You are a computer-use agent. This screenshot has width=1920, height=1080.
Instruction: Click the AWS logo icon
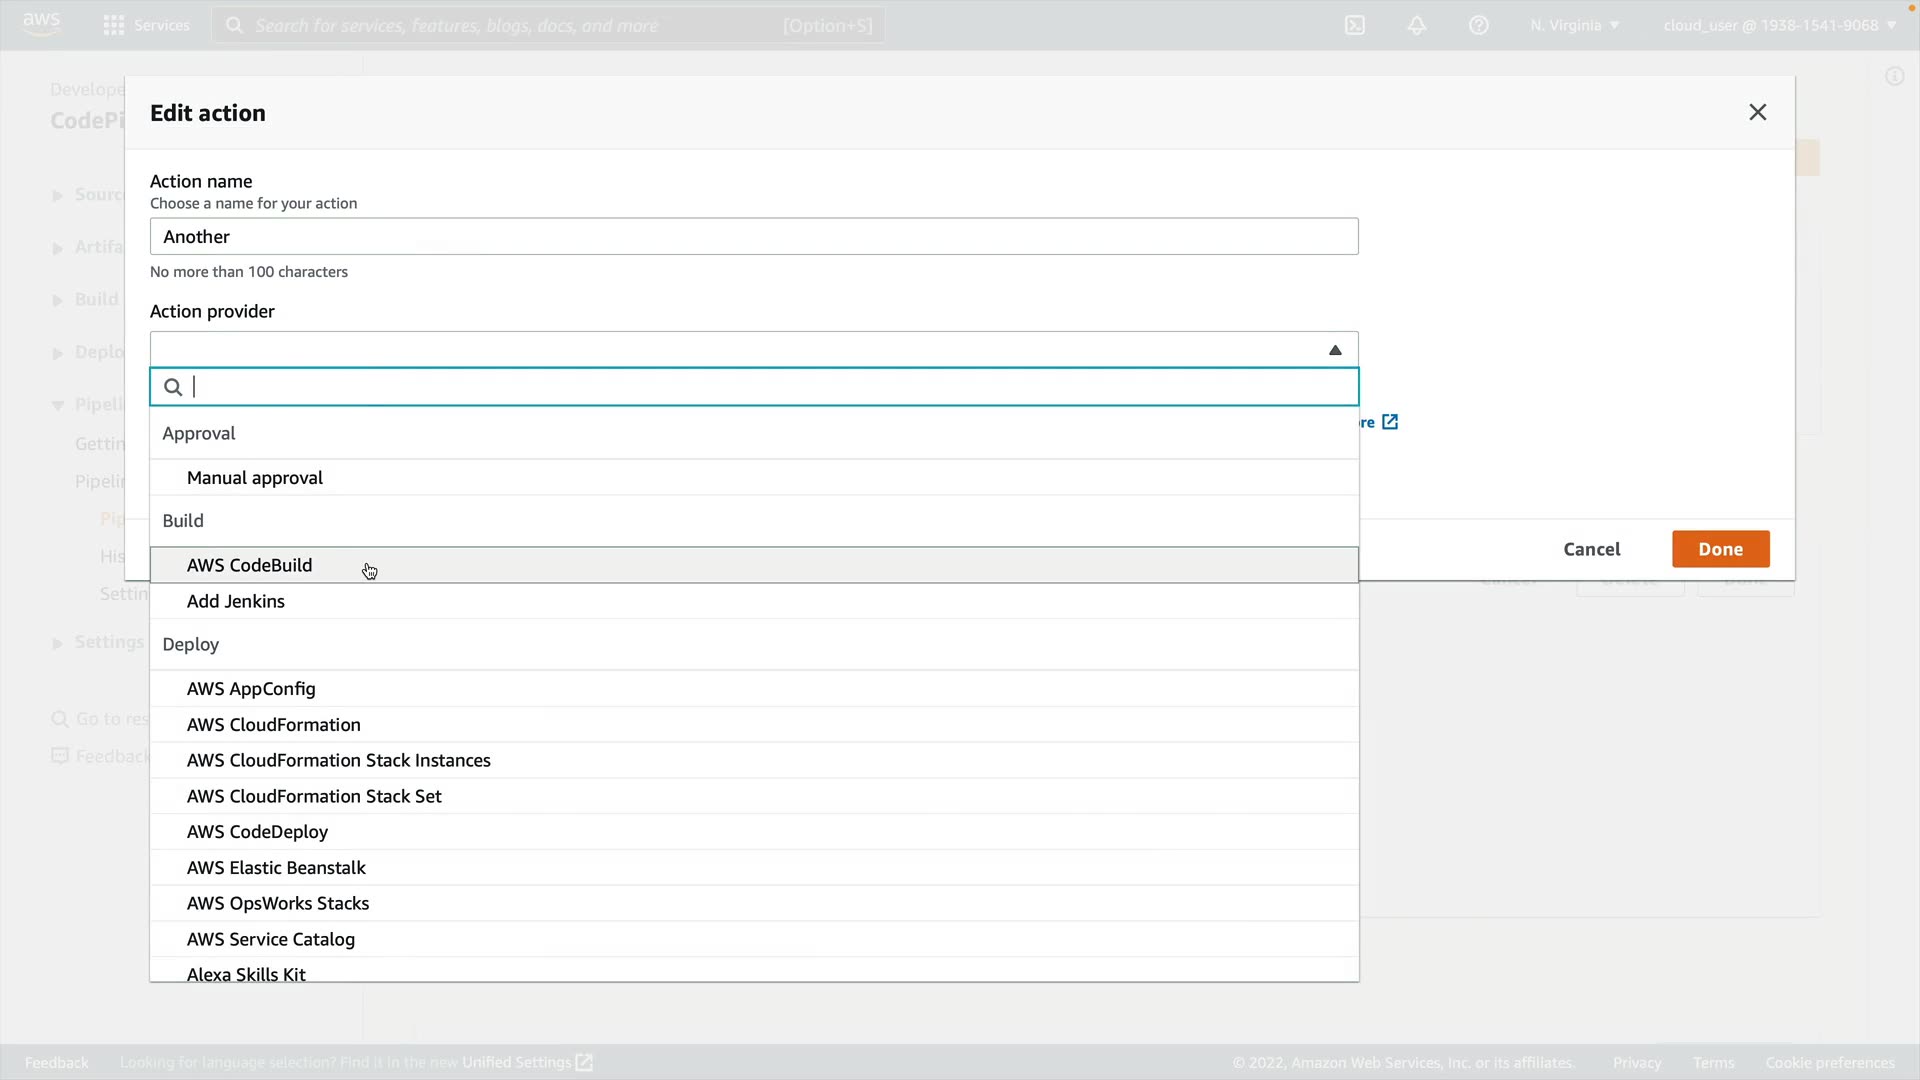pos(41,24)
